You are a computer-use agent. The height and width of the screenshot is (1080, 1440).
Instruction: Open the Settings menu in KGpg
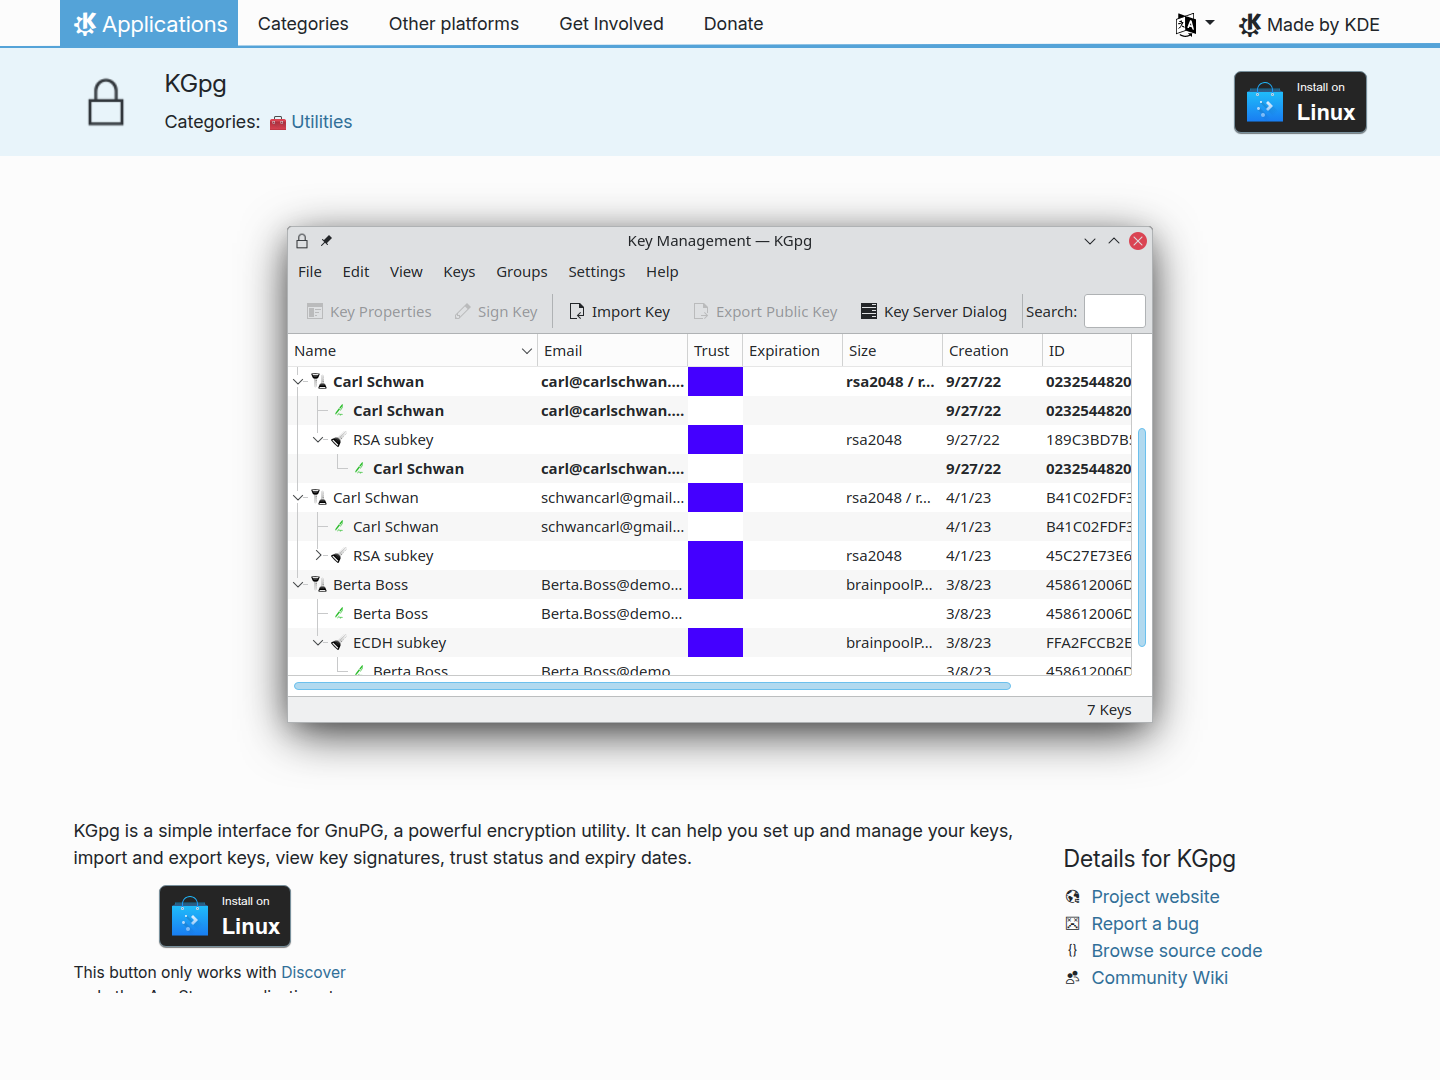click(597, 272)
